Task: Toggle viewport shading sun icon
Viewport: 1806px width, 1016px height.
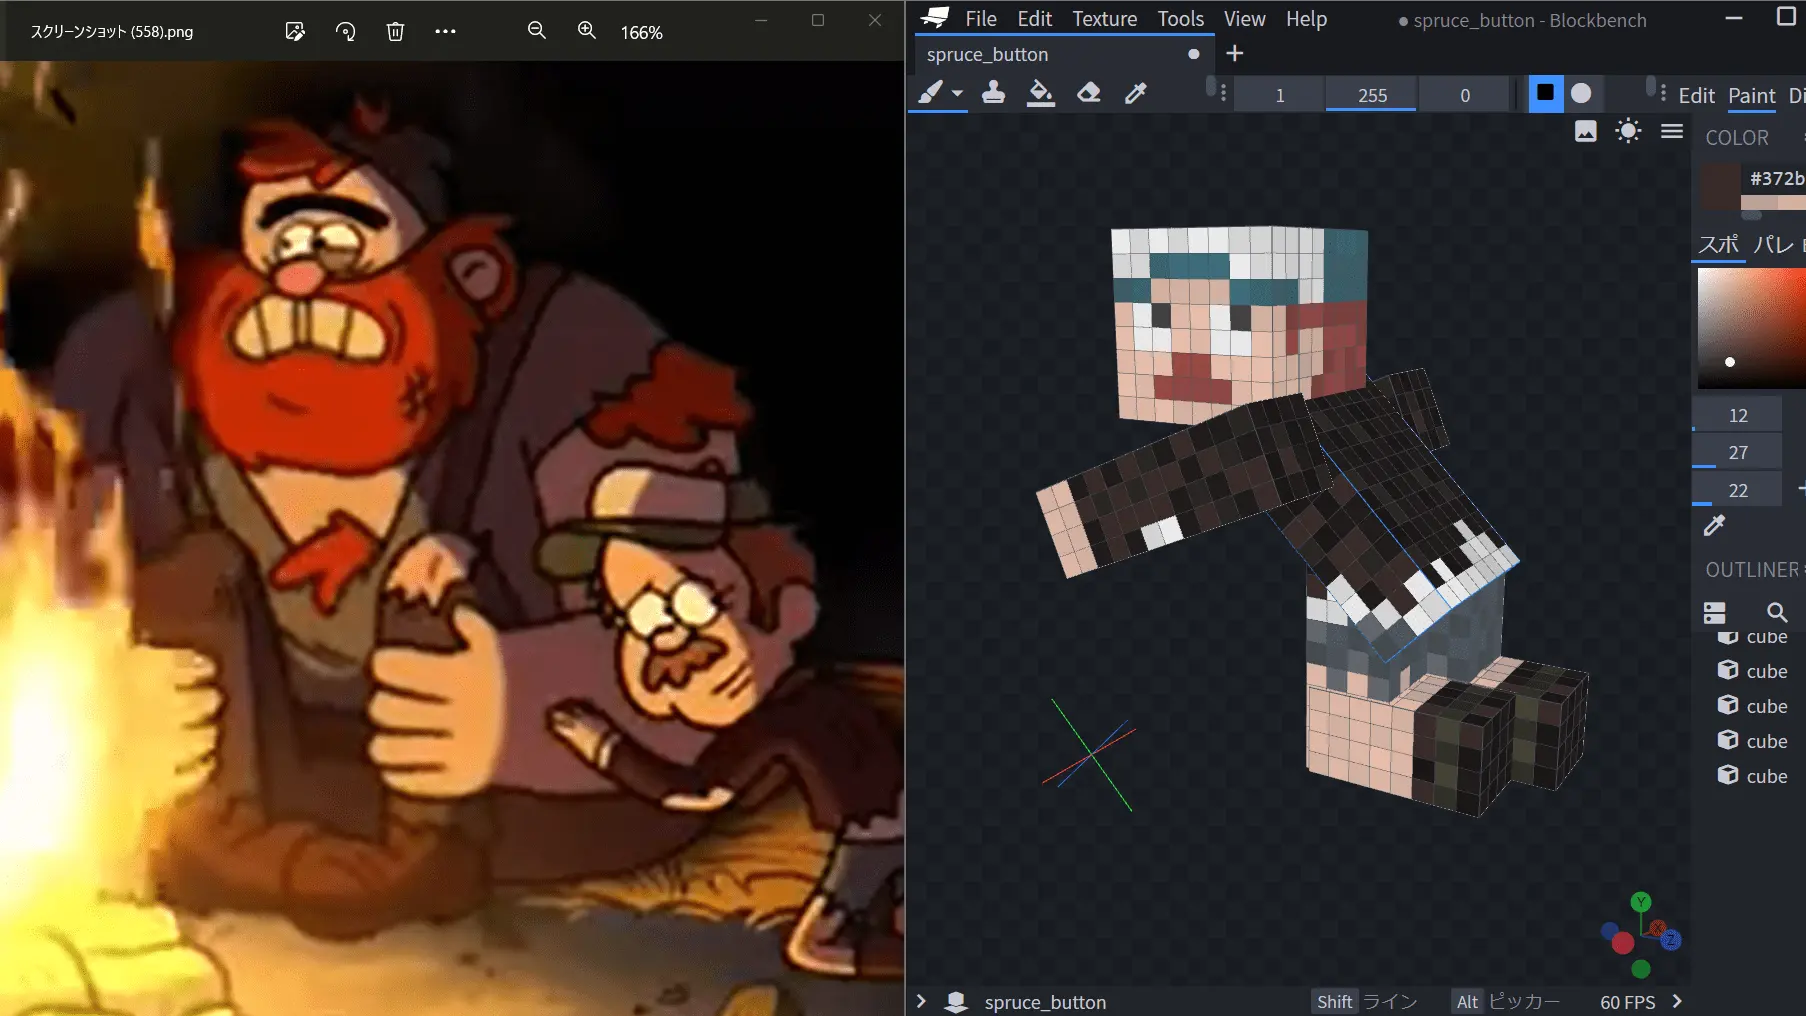Action: 1628,131
